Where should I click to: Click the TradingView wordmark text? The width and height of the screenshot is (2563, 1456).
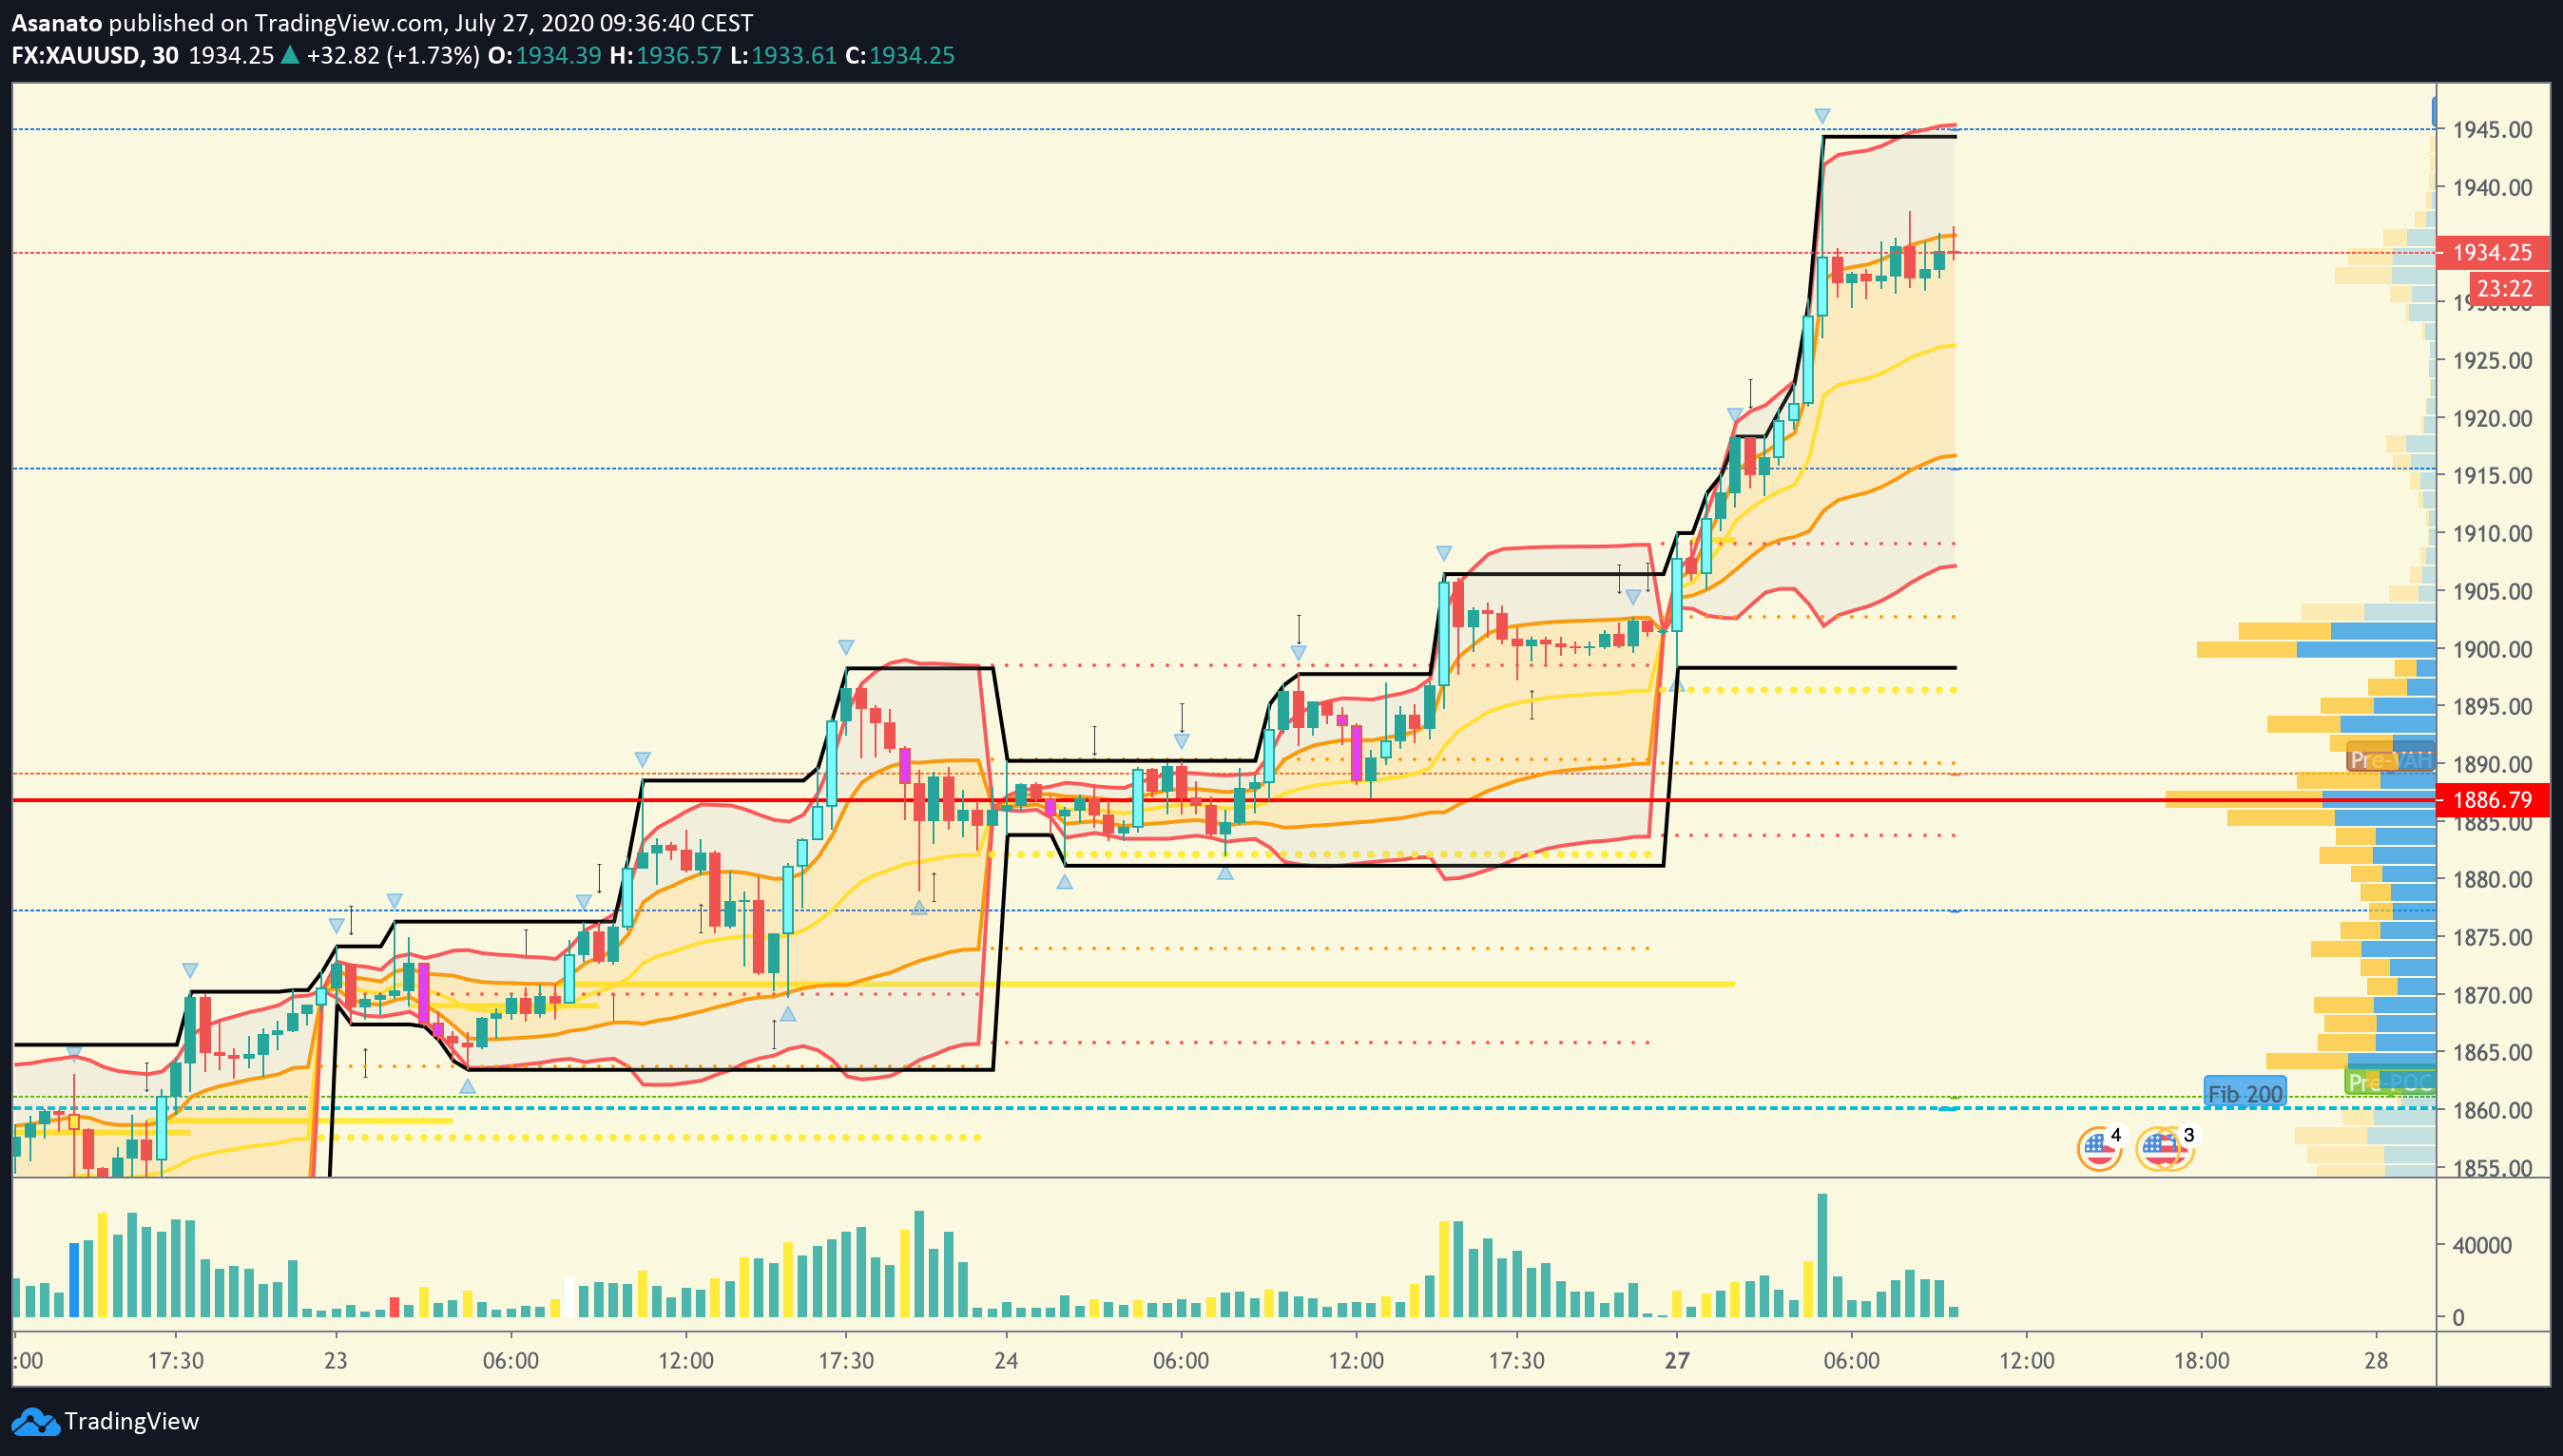(x=131, y=1421)
